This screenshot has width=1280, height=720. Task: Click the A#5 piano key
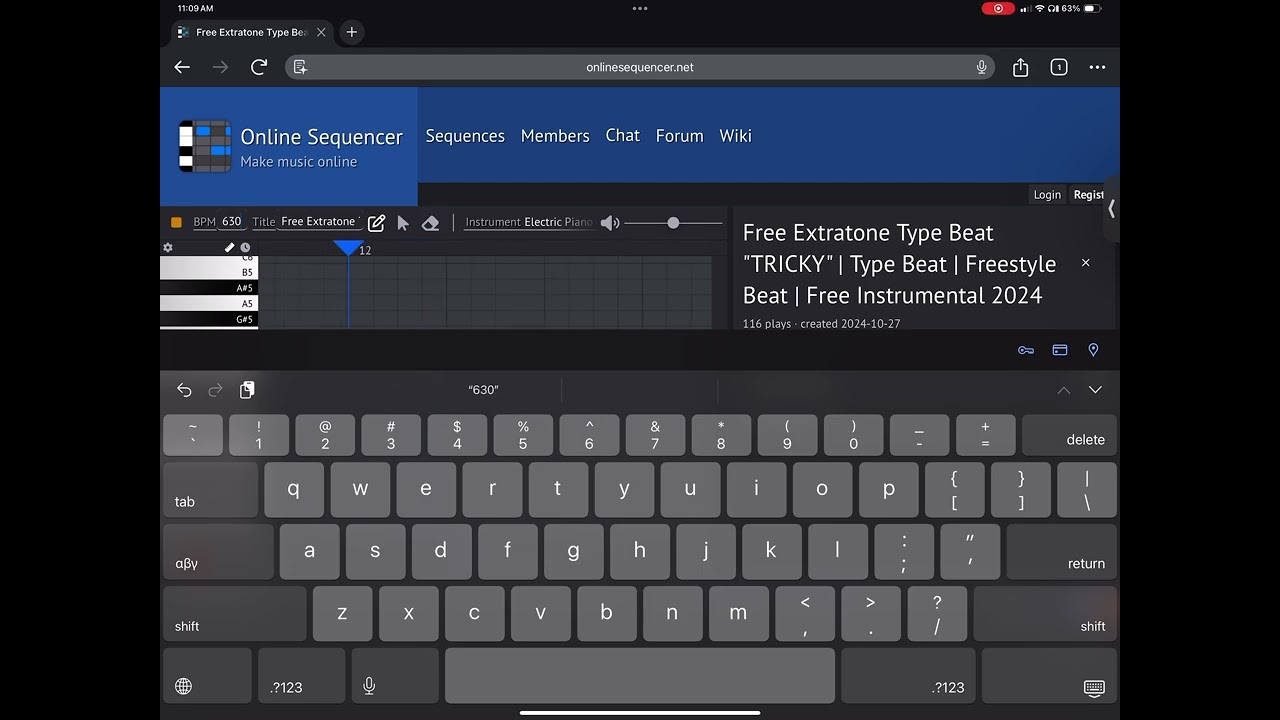point(209,288)
